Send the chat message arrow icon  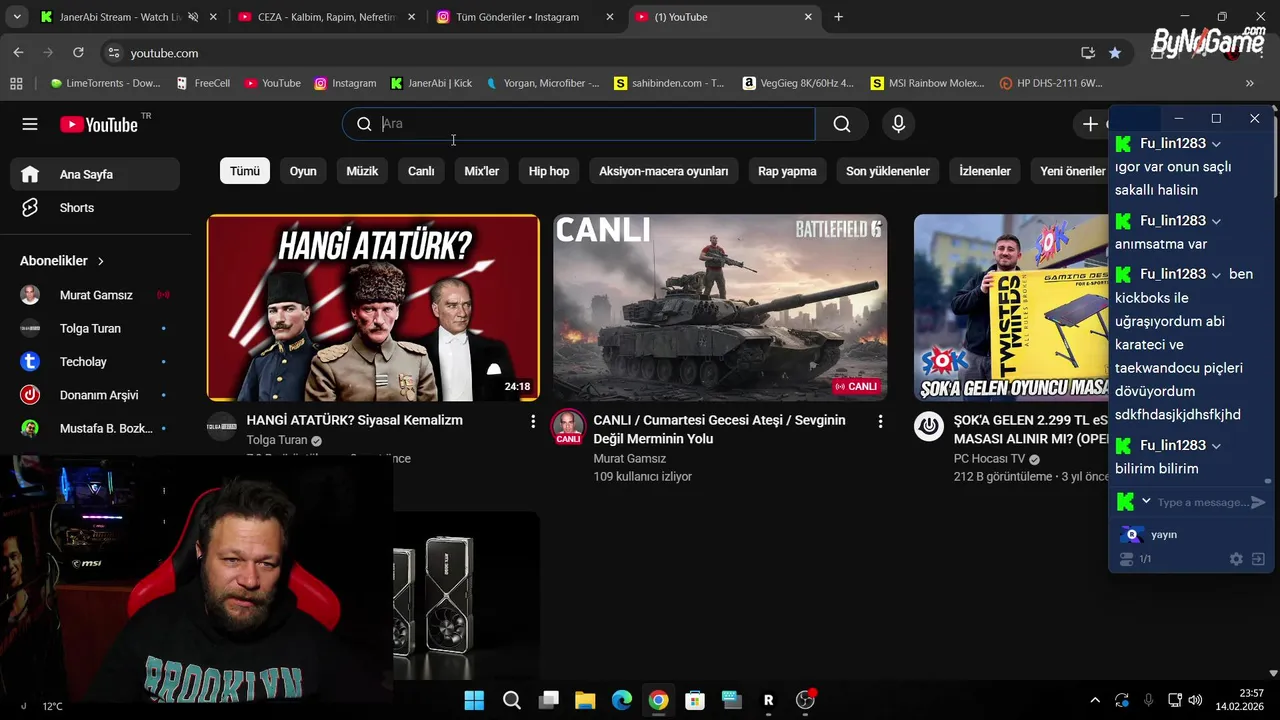[x=1258, y=502]
